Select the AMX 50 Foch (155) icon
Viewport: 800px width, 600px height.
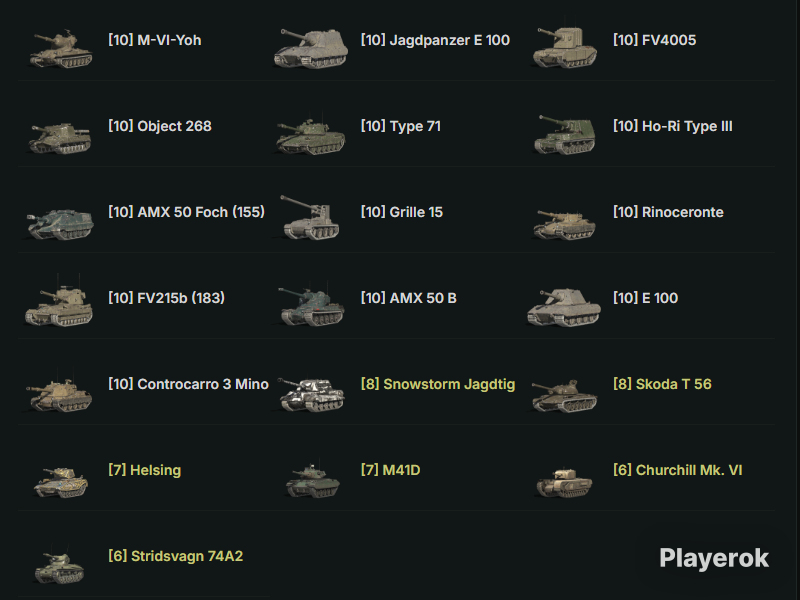pos(60,223)
